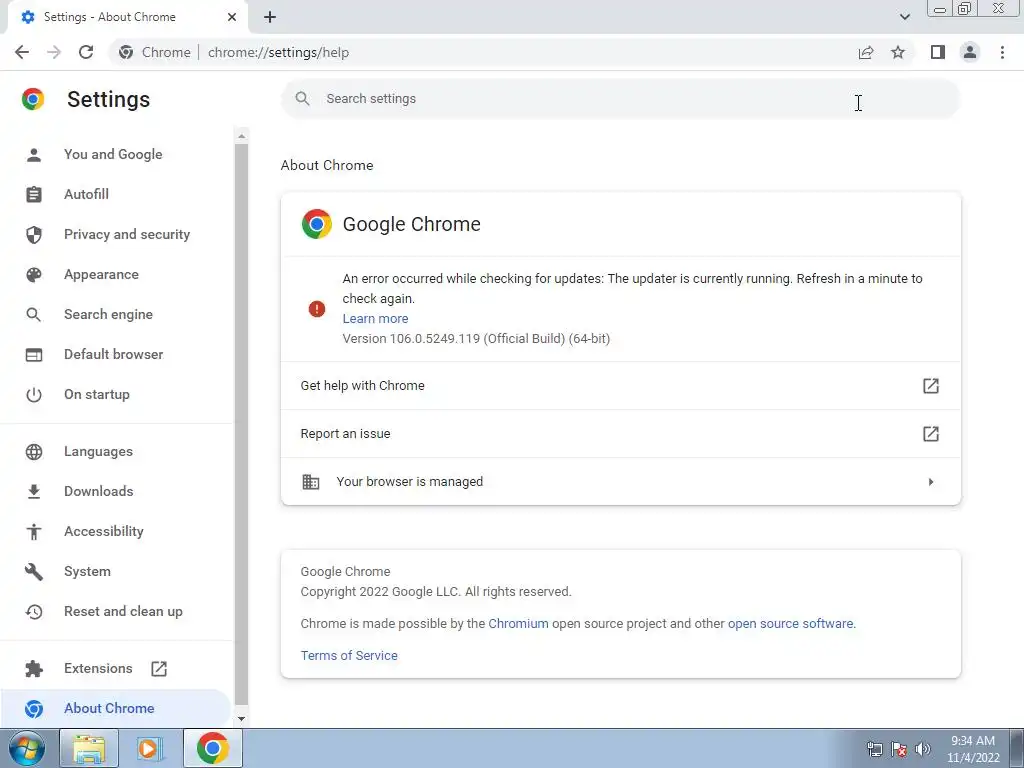This screenshot has height=768, width=1024.
Task: Open Autofill settings
Action: click(x=86, y=194)
